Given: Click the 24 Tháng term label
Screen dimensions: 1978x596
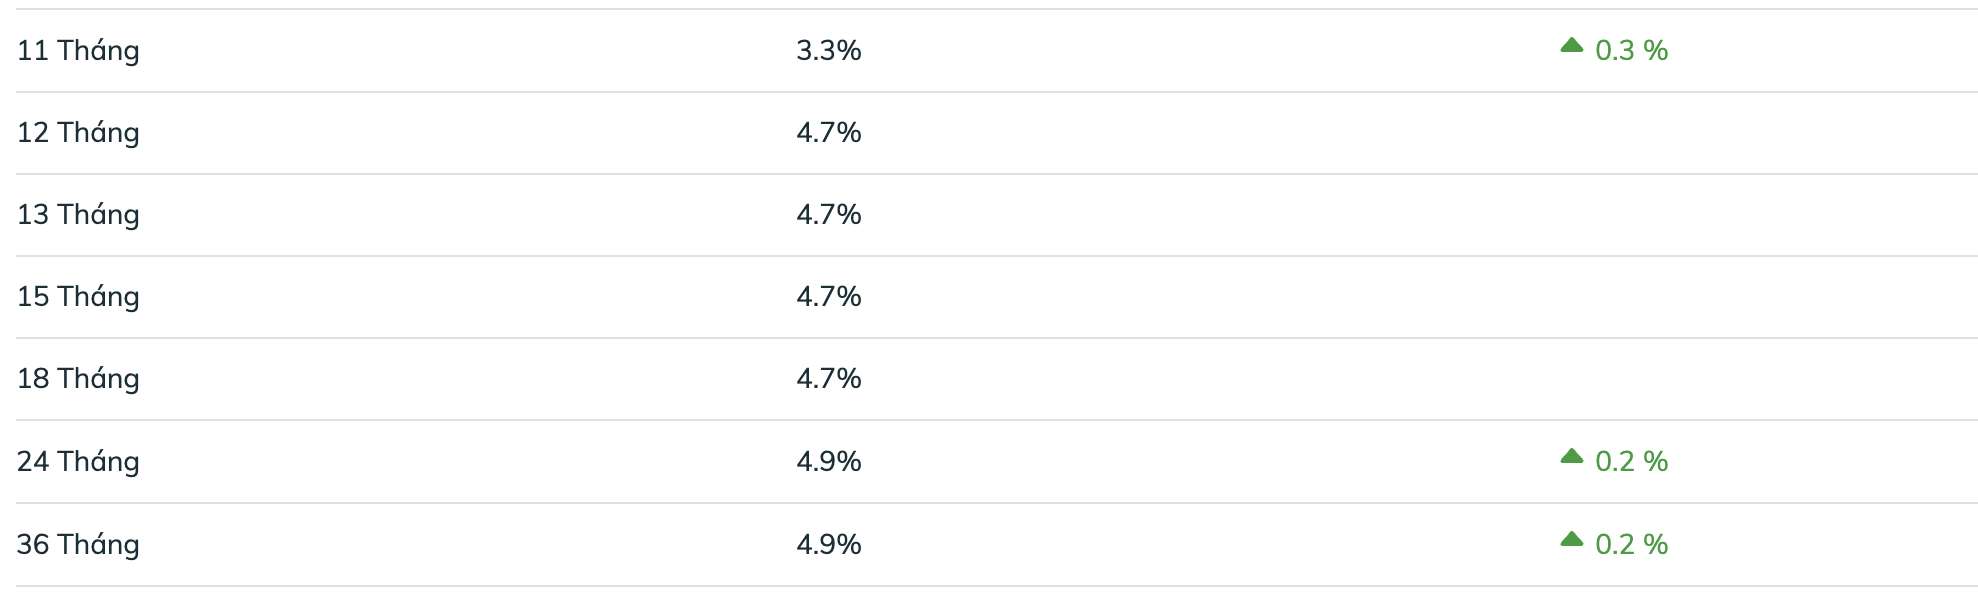Looking at the screenshot, I should 78,461.
